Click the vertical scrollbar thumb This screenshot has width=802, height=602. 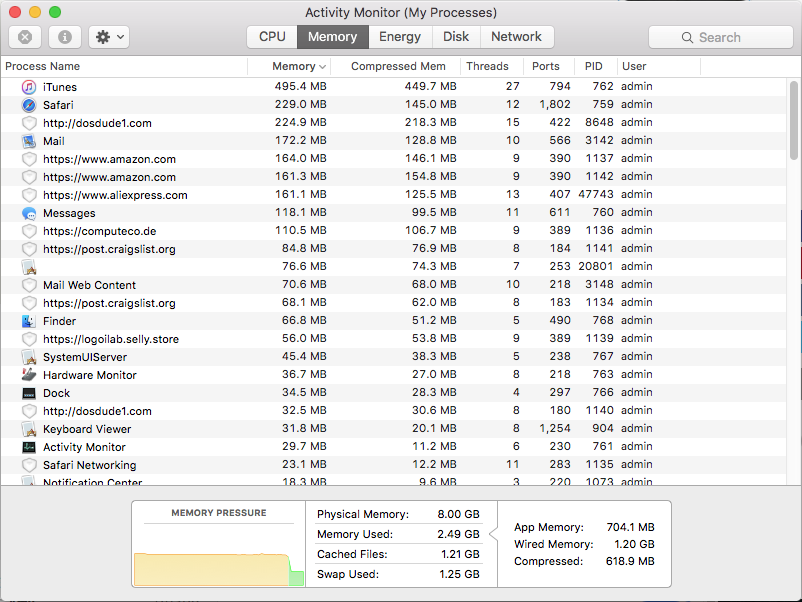point(794,121)
